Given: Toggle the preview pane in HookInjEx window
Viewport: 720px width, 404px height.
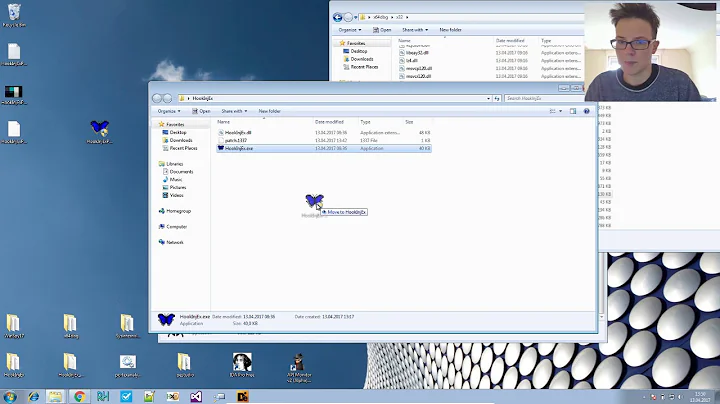Looking at the screenshot, I should pyautogui.click(x=573, y=111).
